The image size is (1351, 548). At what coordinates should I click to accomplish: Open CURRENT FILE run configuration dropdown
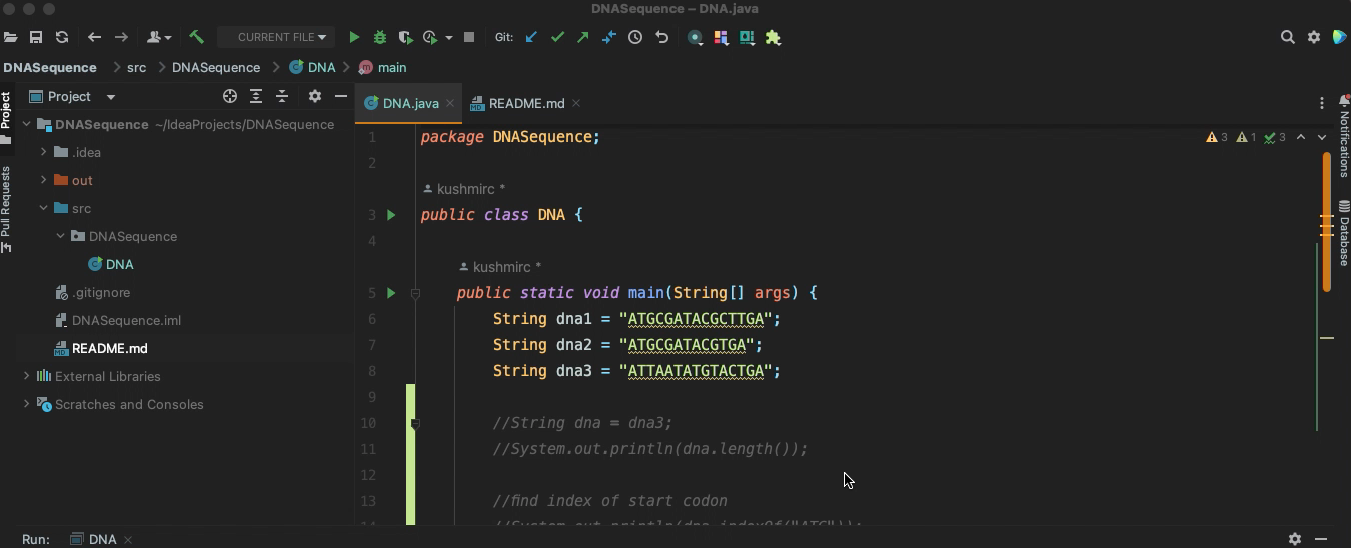[275, 37]
